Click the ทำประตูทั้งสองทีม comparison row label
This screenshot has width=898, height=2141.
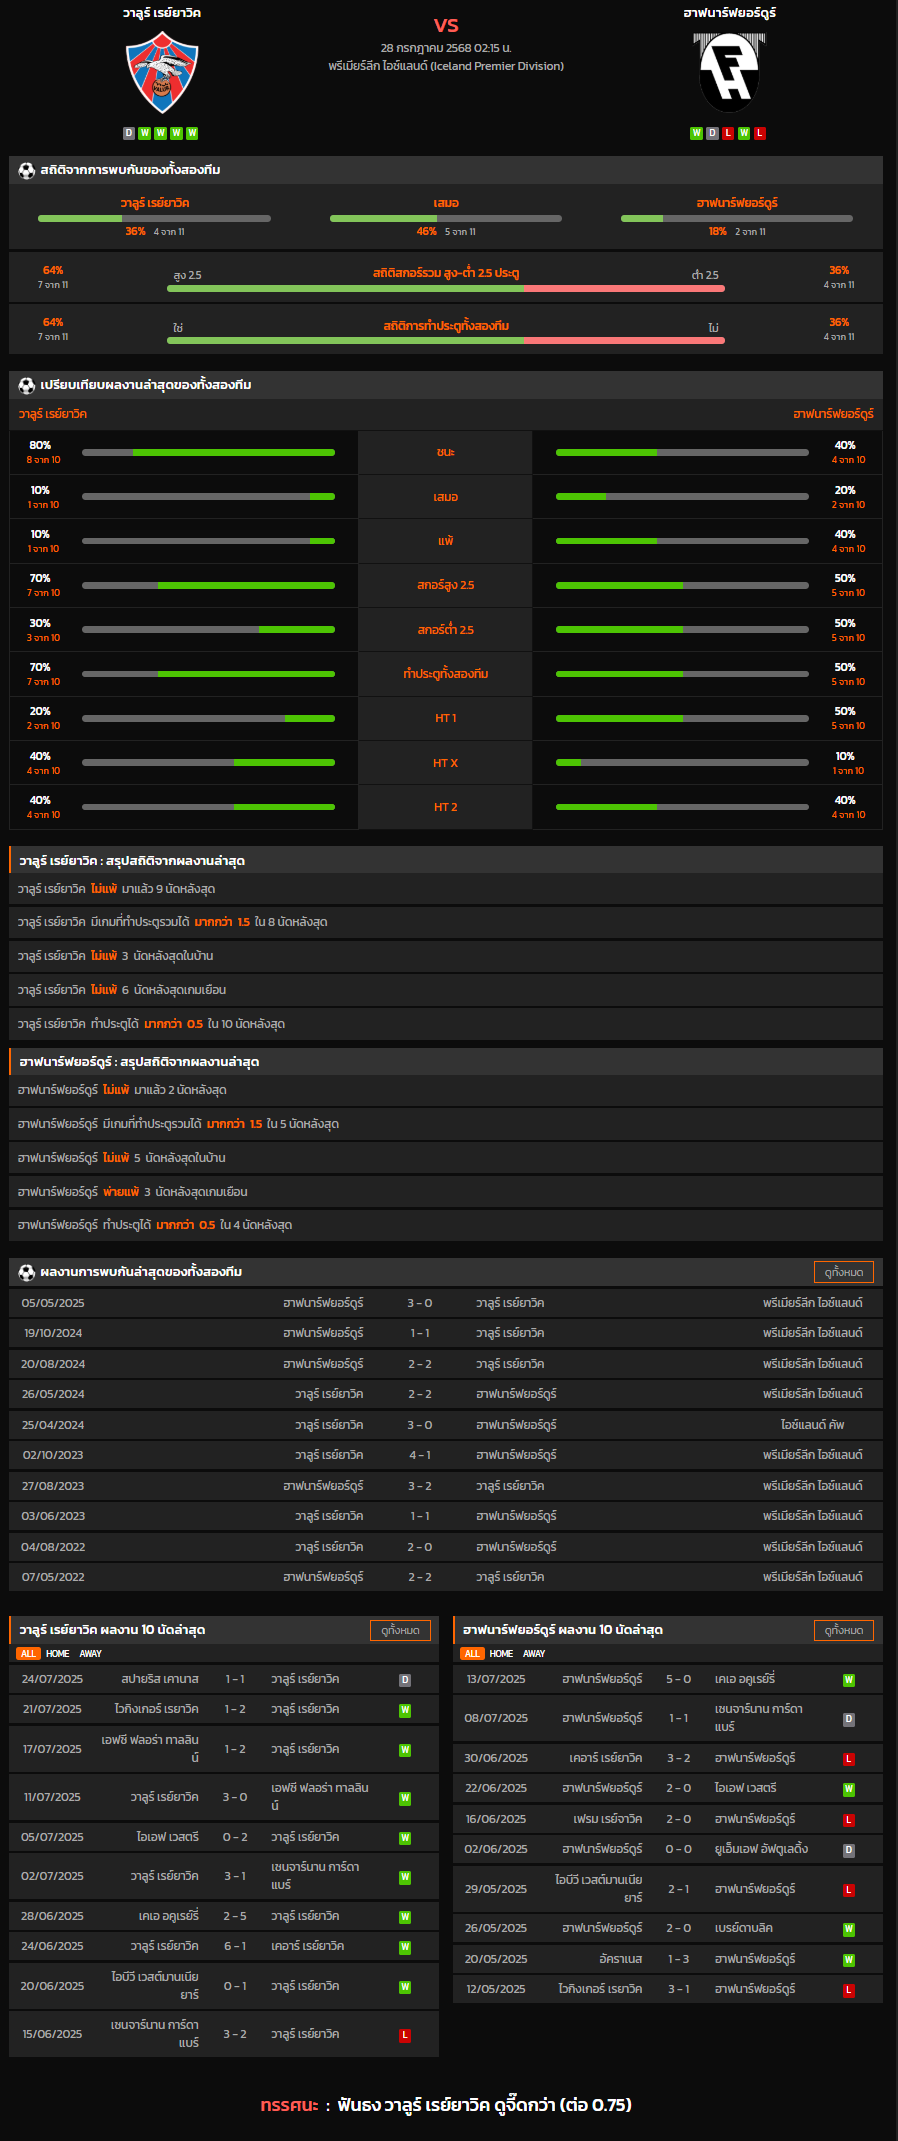click(446, 674)
